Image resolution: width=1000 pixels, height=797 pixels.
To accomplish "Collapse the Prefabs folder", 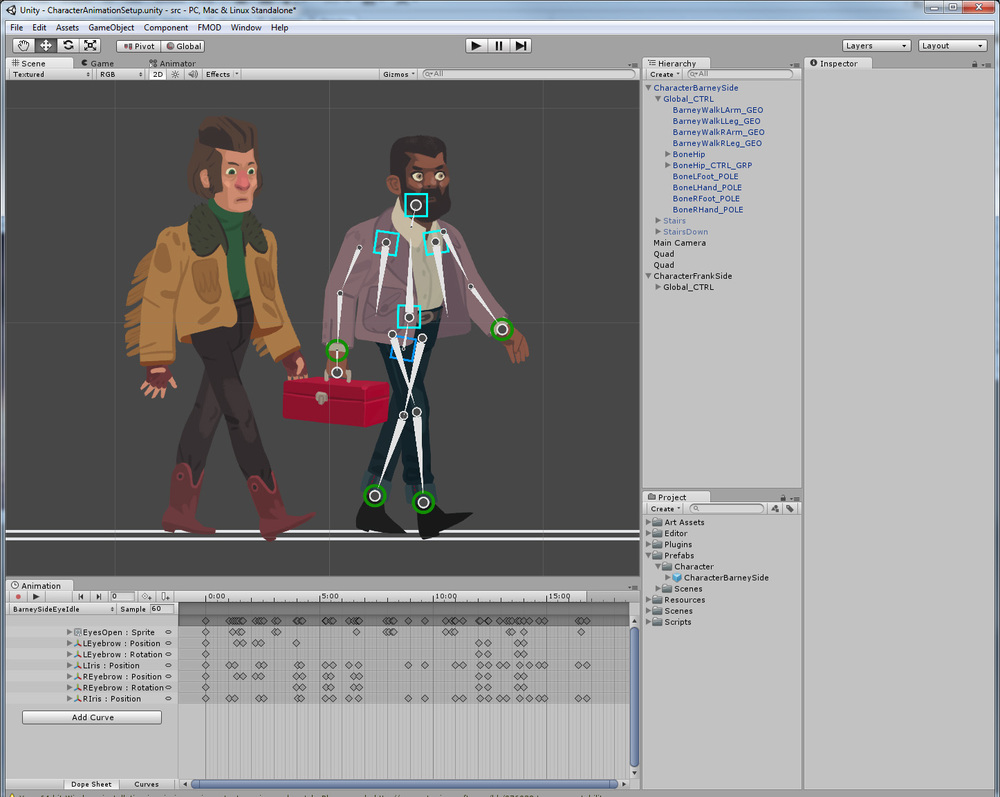I will 649,555.
